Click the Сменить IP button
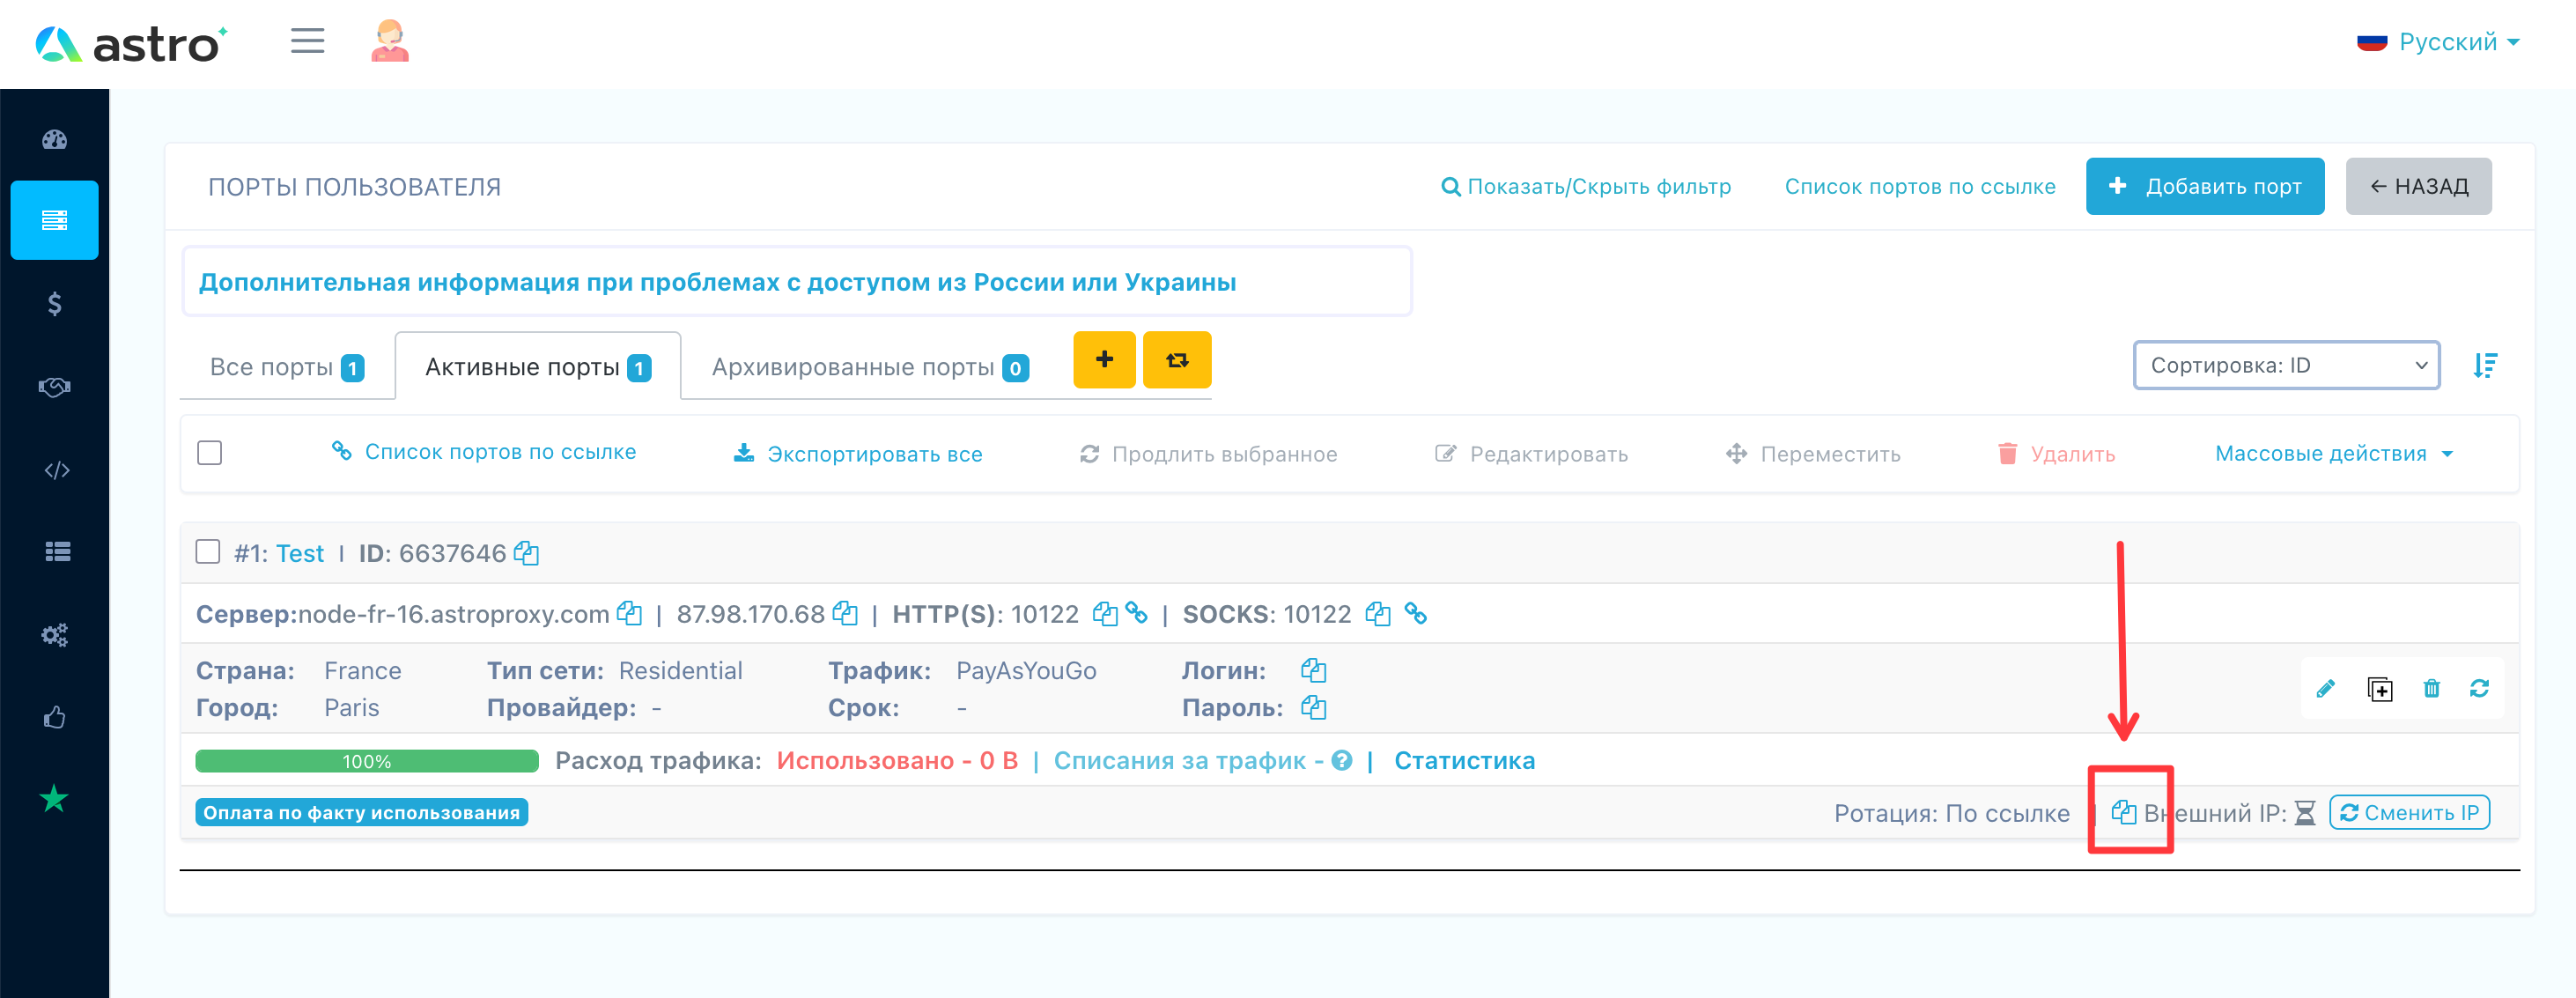 [x=2409, y=812]
